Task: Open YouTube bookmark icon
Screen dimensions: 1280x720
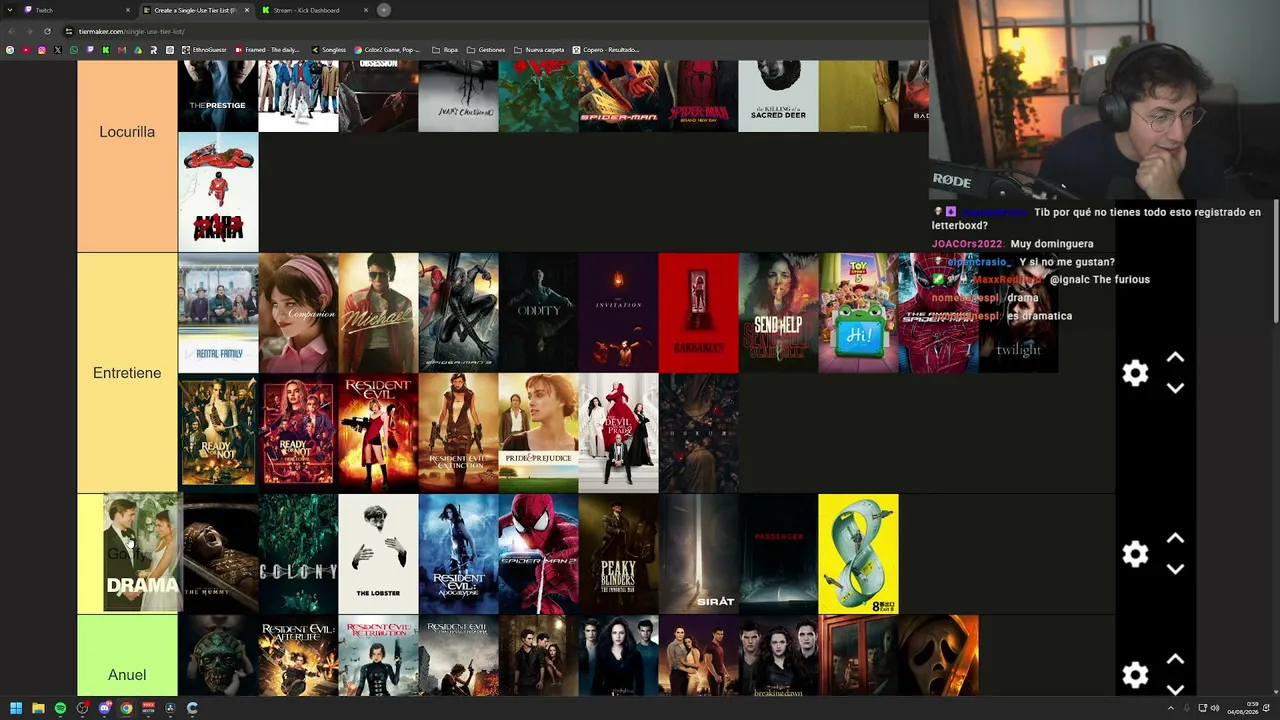Action: click(x=26, y=50)
